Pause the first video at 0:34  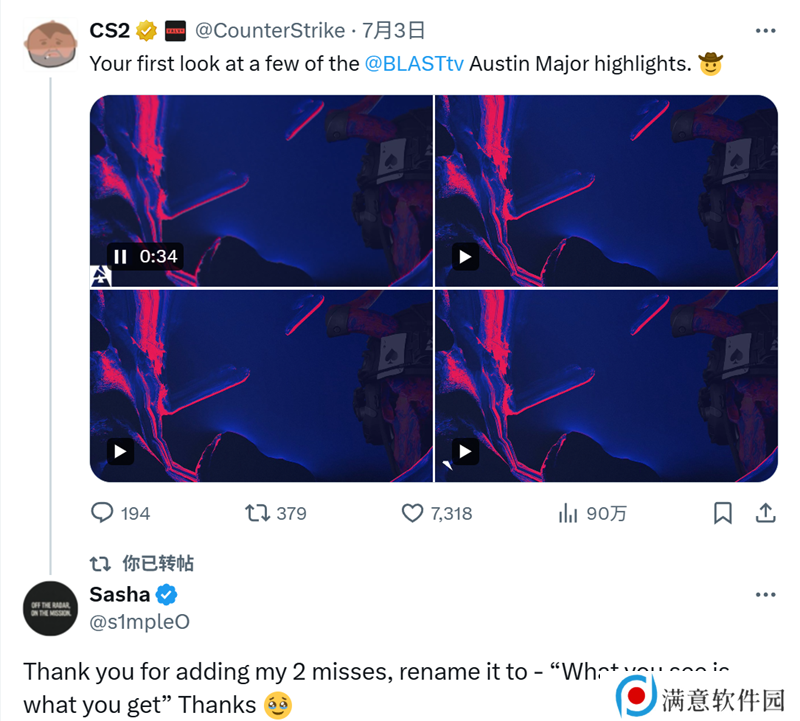pyautogui.click(x=120, y=256)
